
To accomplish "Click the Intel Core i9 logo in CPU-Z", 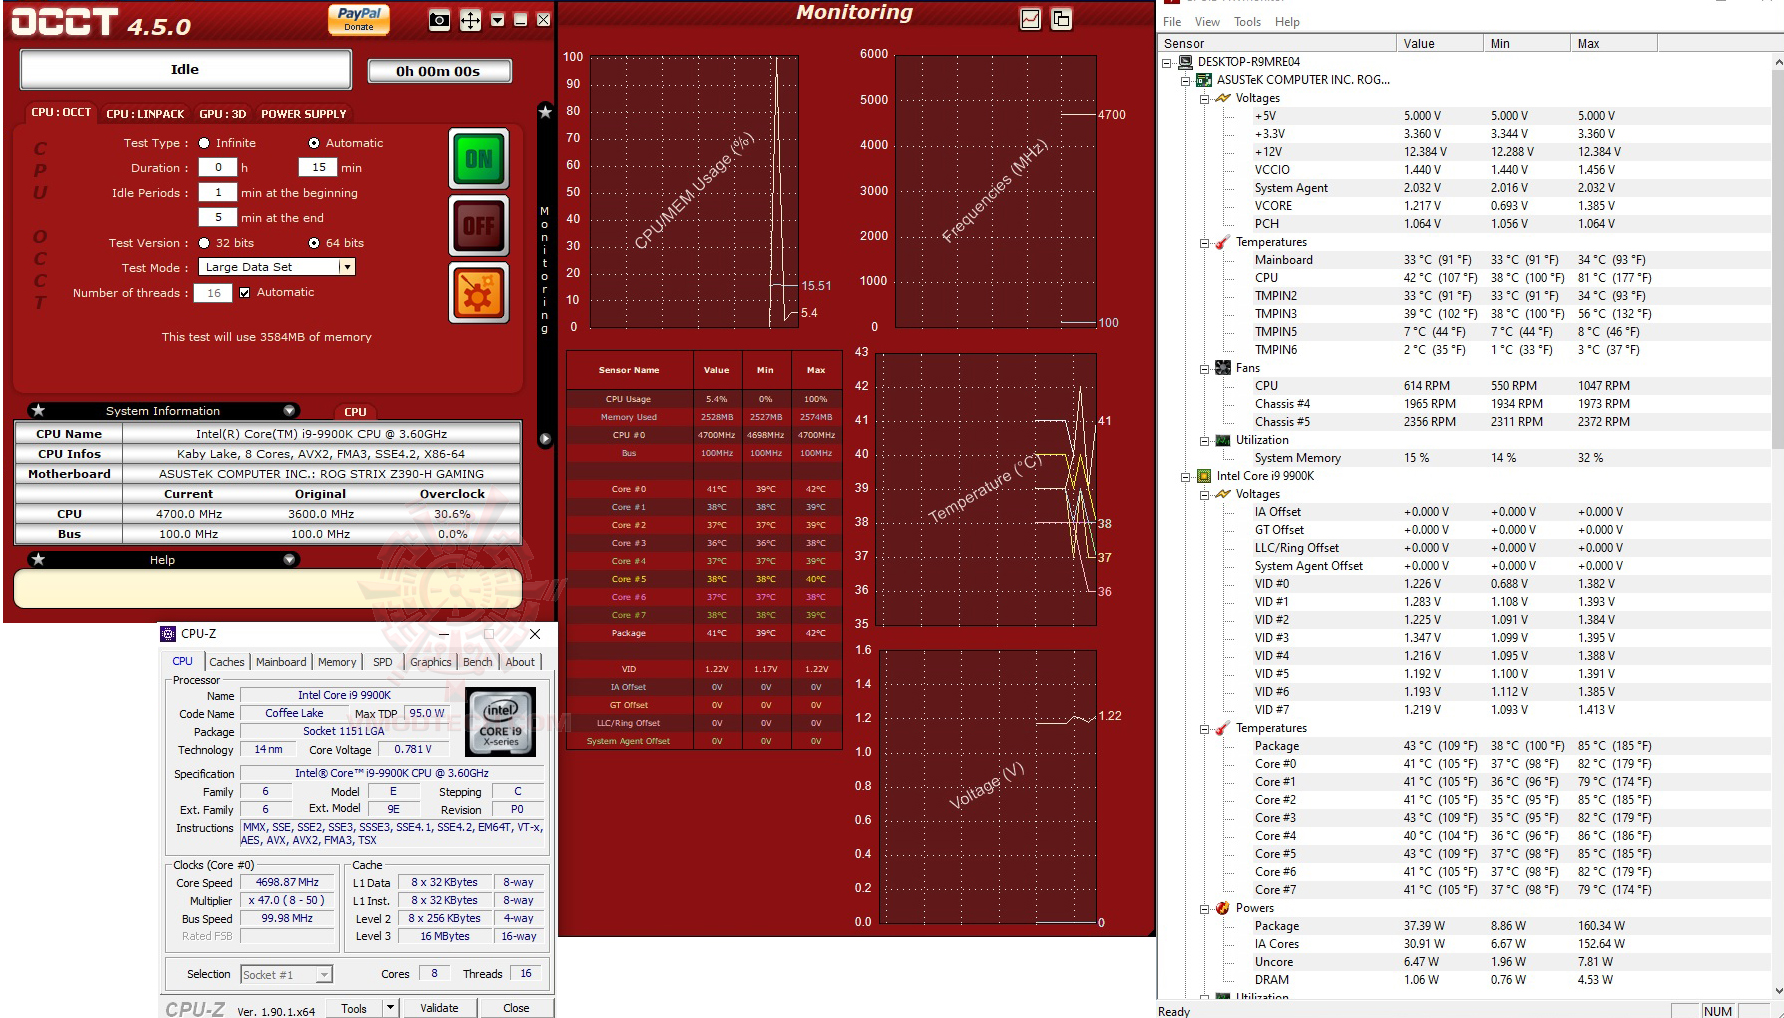I will 501,722.
